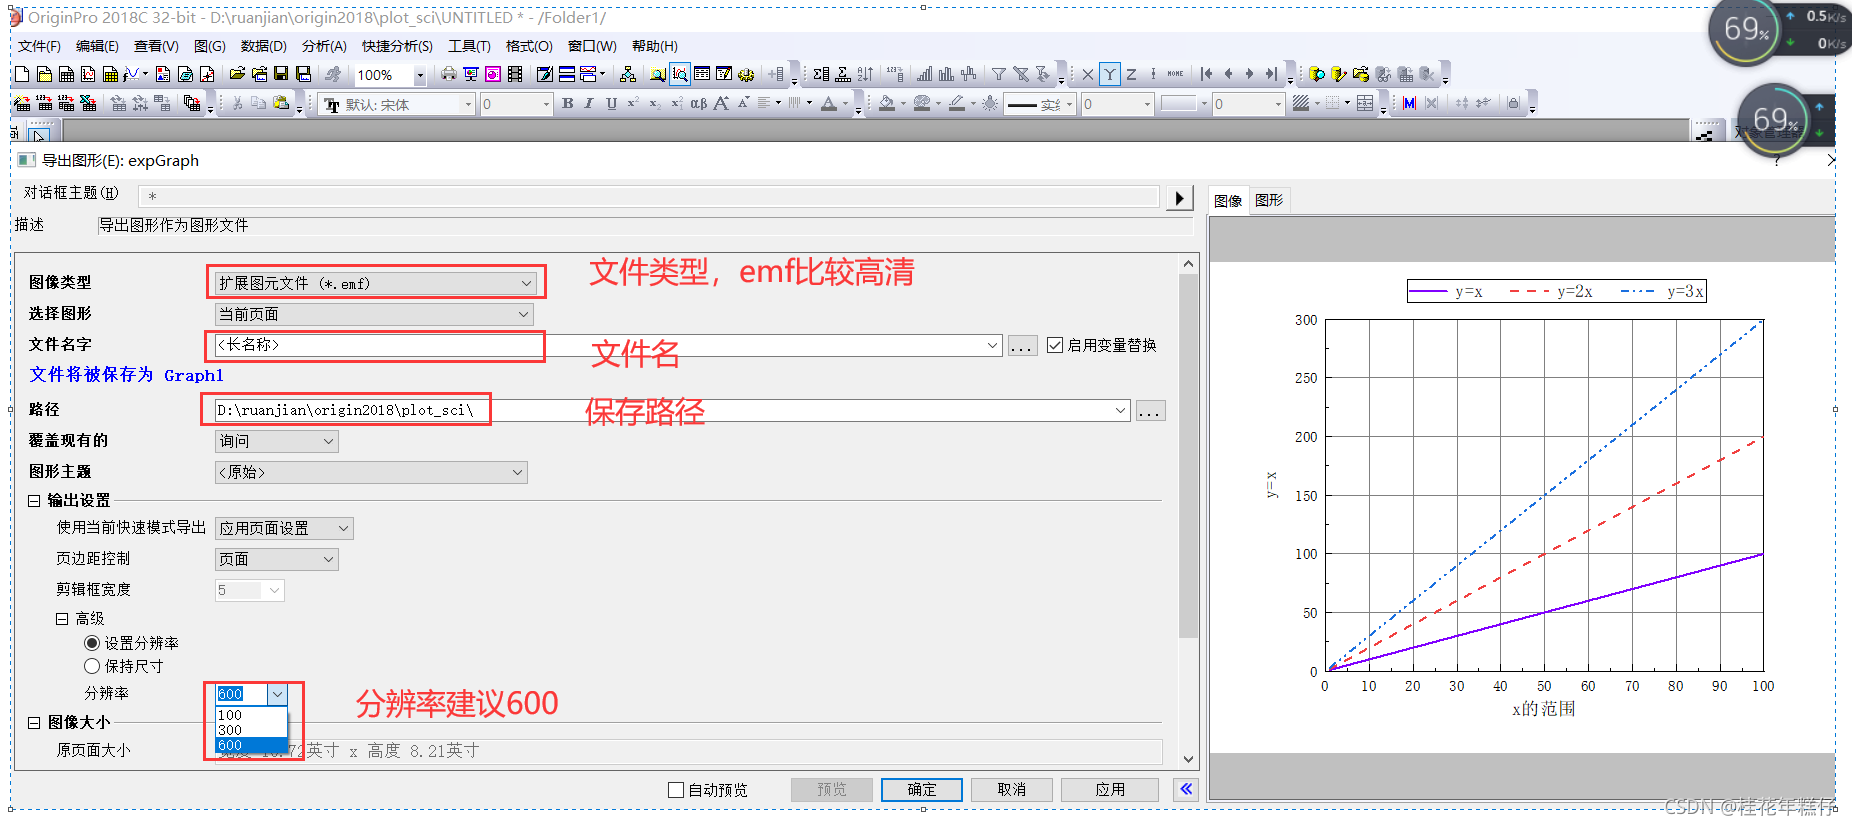1852x825 pixels.
Task: Click the Fill Color bucket icon
Action: (x=886, y=103)
